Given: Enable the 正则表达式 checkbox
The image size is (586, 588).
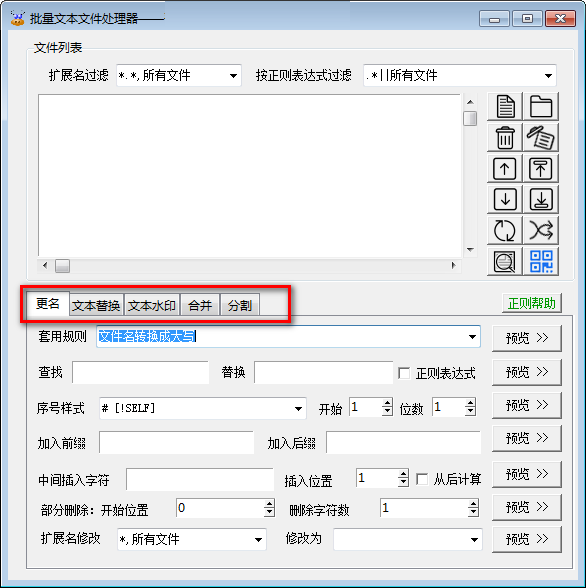Looking at the screenshot, I should point(404,373).
